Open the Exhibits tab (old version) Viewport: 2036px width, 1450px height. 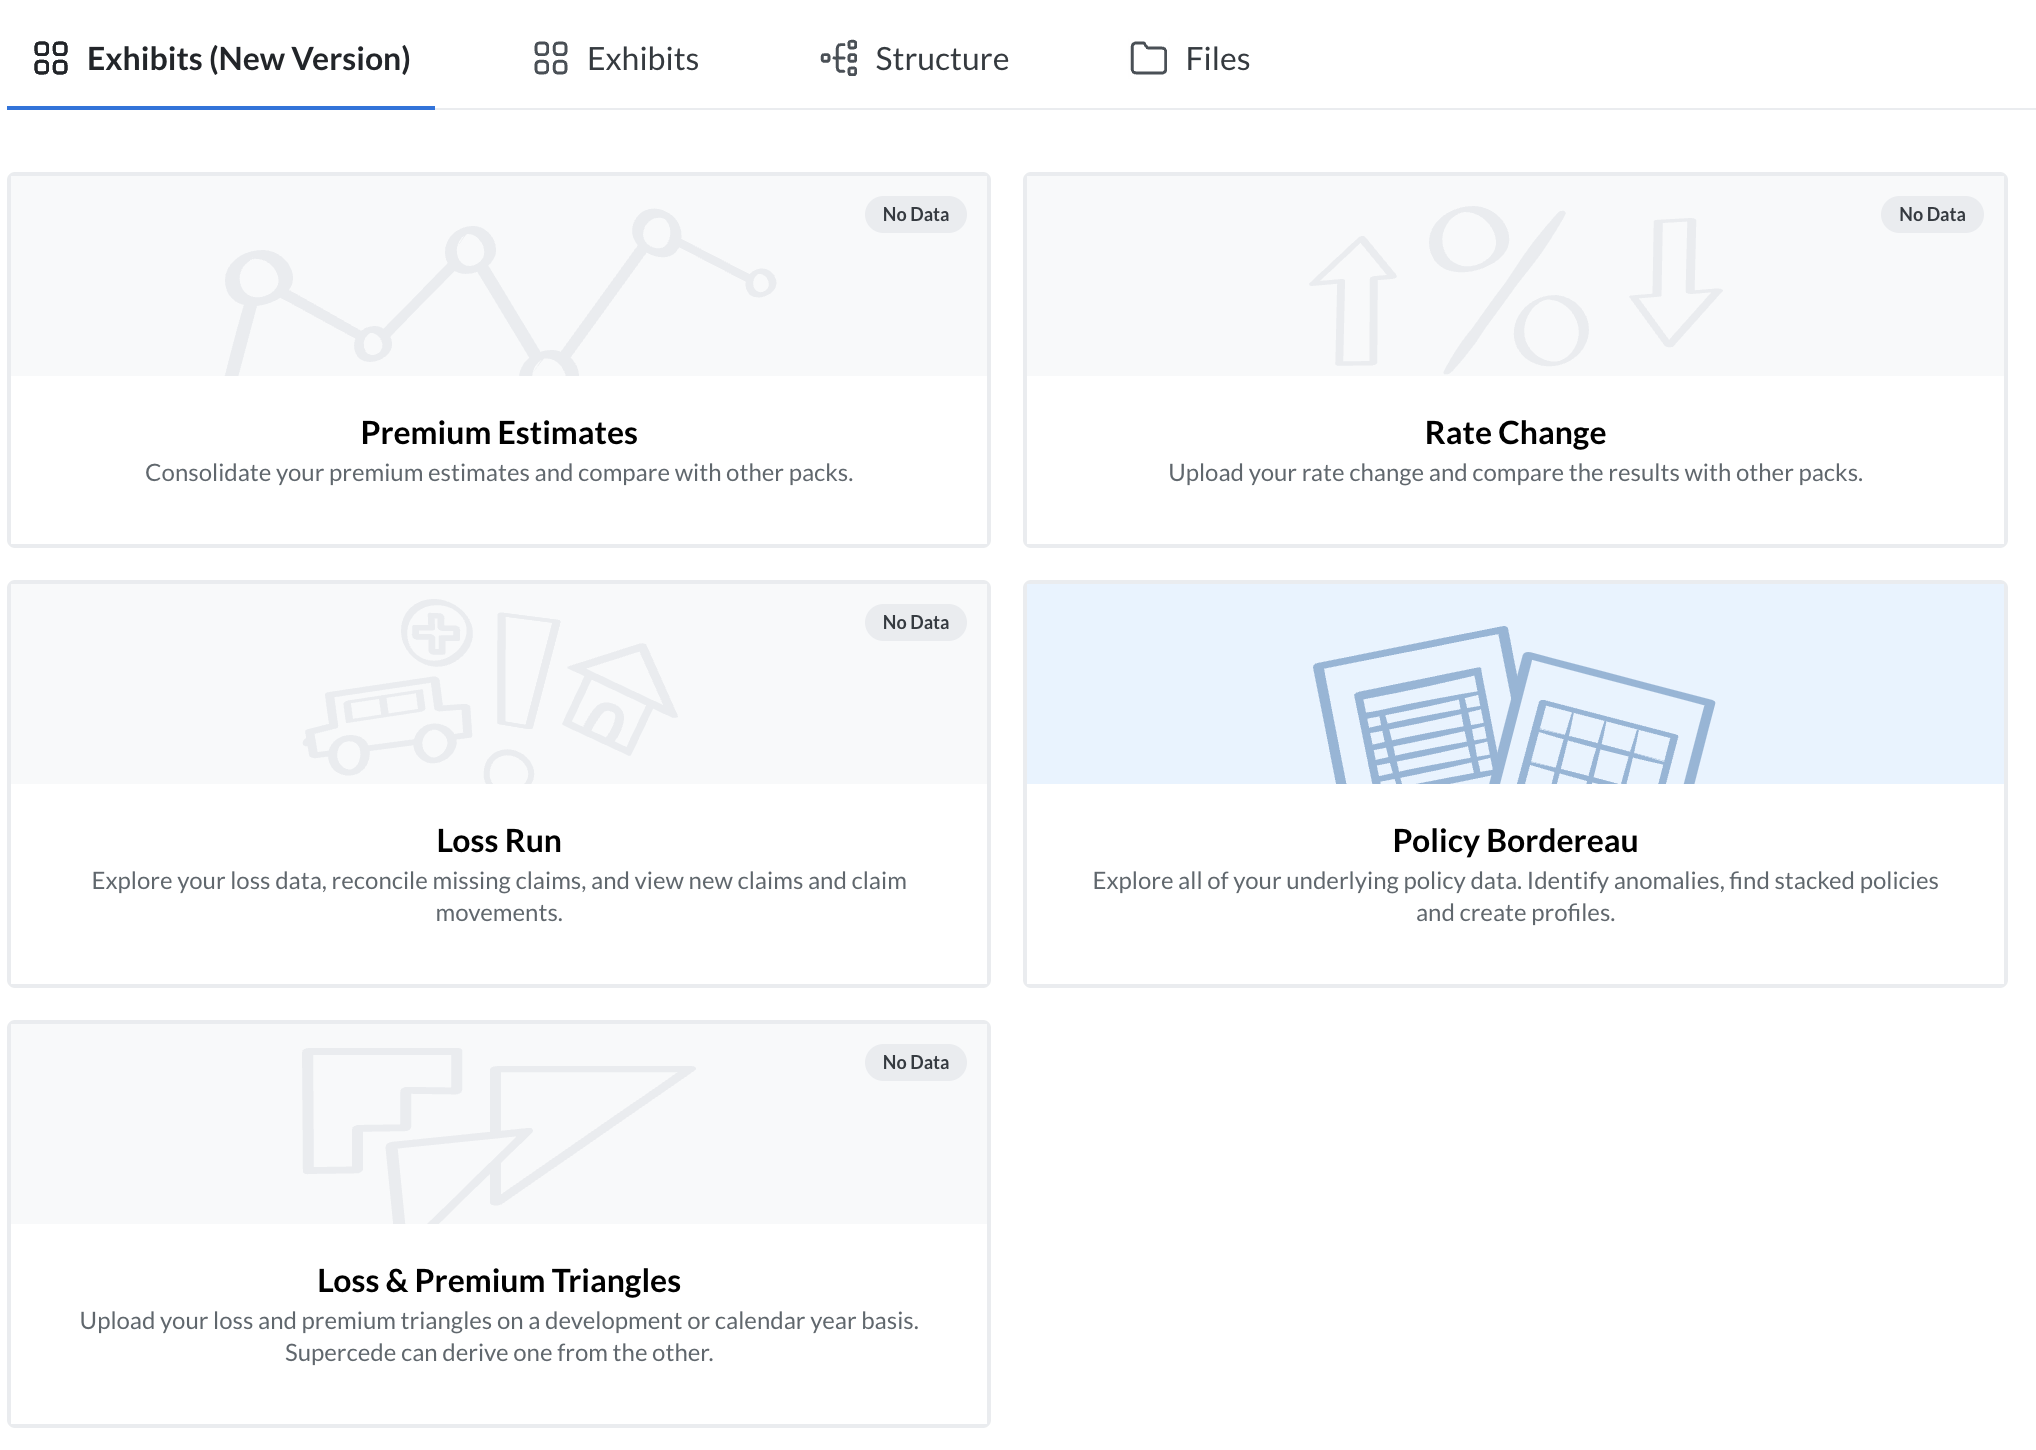point(641,58)
